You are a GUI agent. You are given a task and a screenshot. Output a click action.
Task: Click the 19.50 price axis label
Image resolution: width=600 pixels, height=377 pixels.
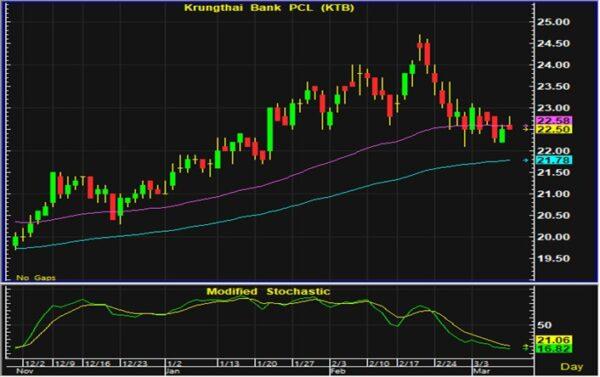point(553,259)
